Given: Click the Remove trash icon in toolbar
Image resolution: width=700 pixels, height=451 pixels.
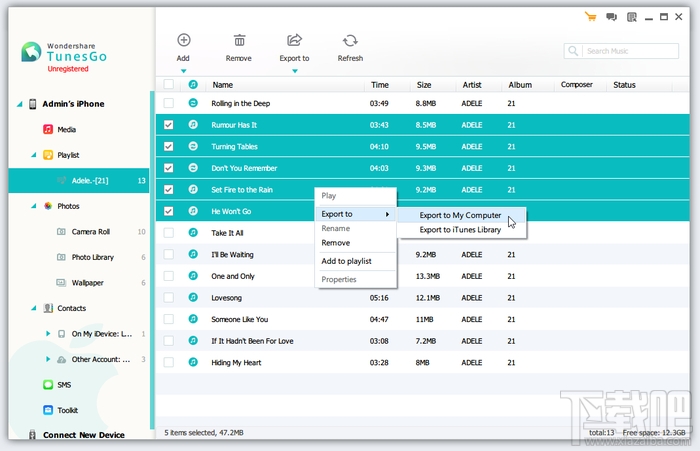Looking at the screenshot, I should (x=239, y=41).
